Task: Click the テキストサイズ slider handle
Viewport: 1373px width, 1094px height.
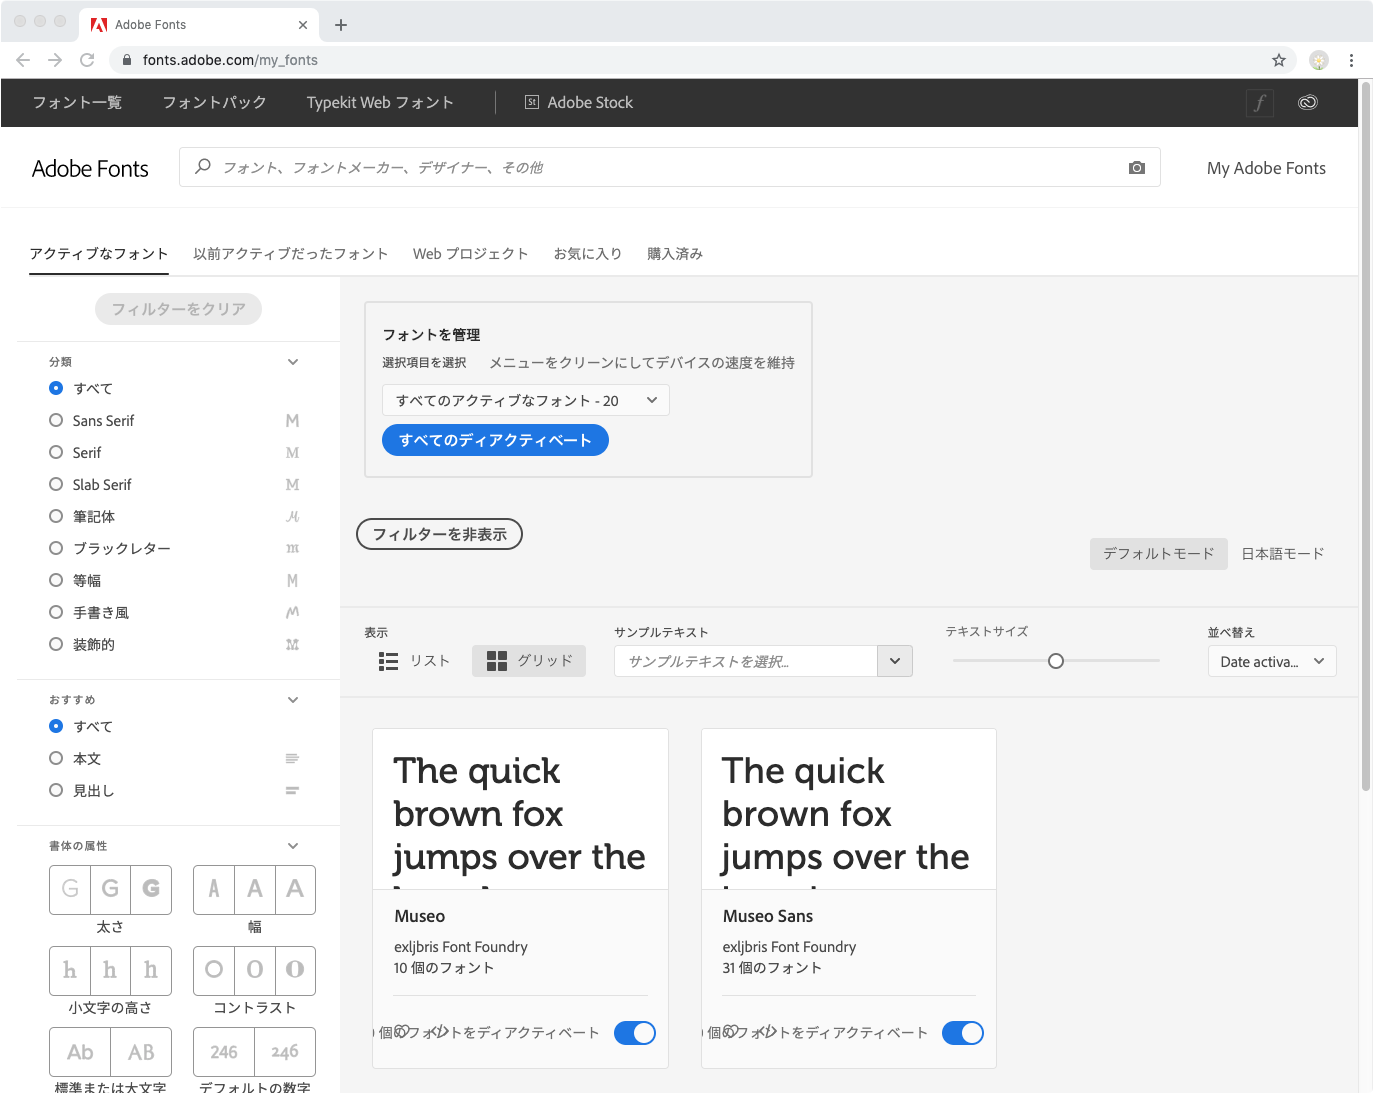Action: tap(1056, 661)
